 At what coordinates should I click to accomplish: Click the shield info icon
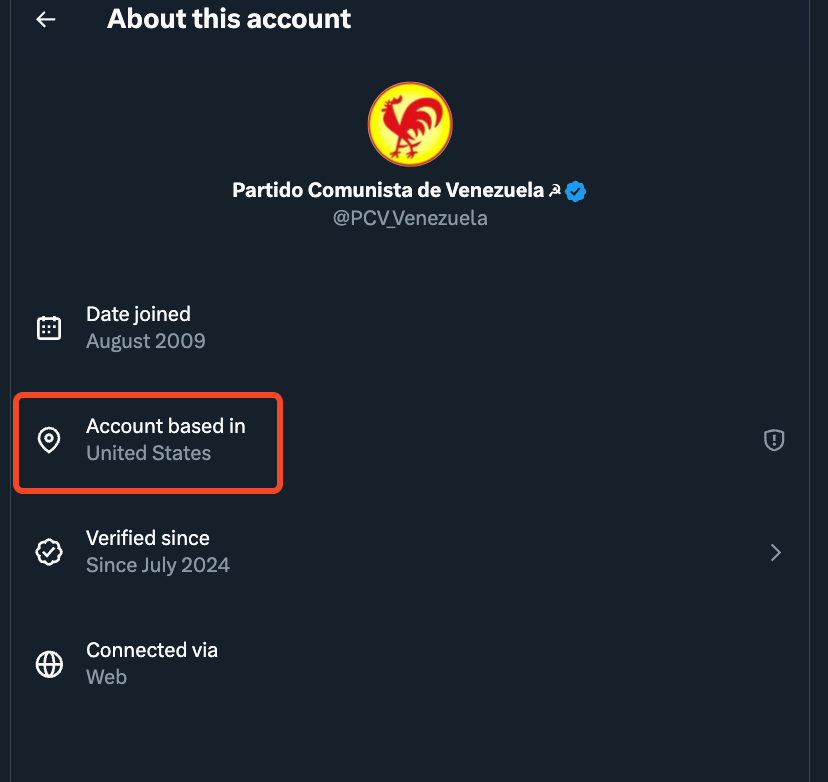coord(774,440)
